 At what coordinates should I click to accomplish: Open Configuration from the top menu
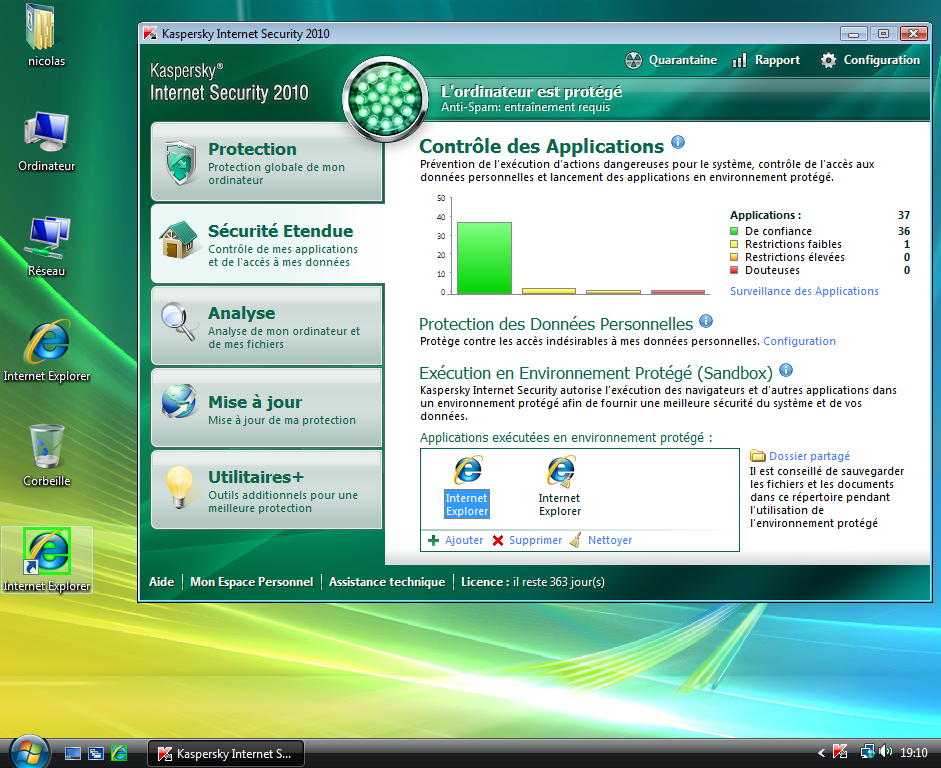870,60
